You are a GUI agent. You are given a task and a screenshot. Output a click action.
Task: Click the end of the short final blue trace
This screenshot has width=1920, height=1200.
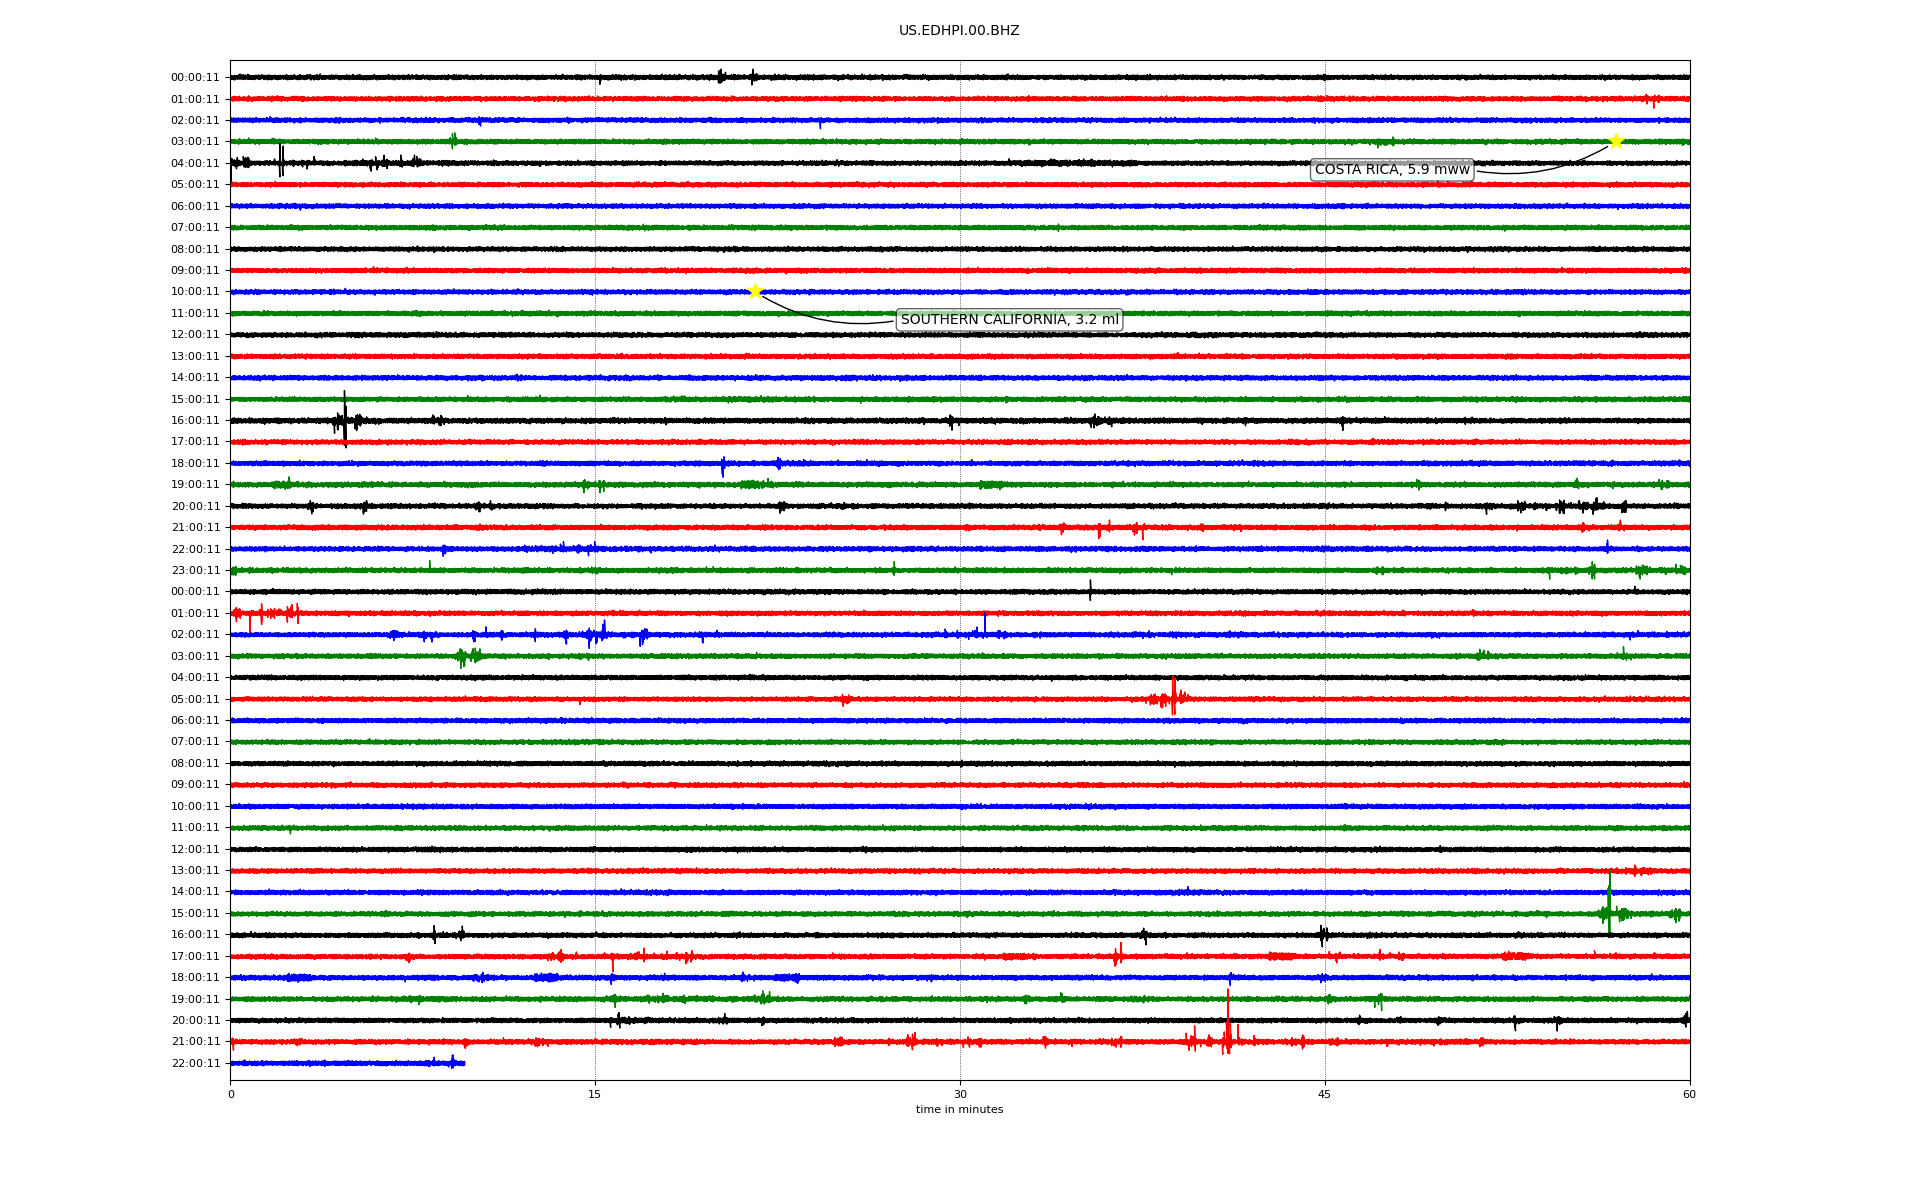coord(464,1063)
